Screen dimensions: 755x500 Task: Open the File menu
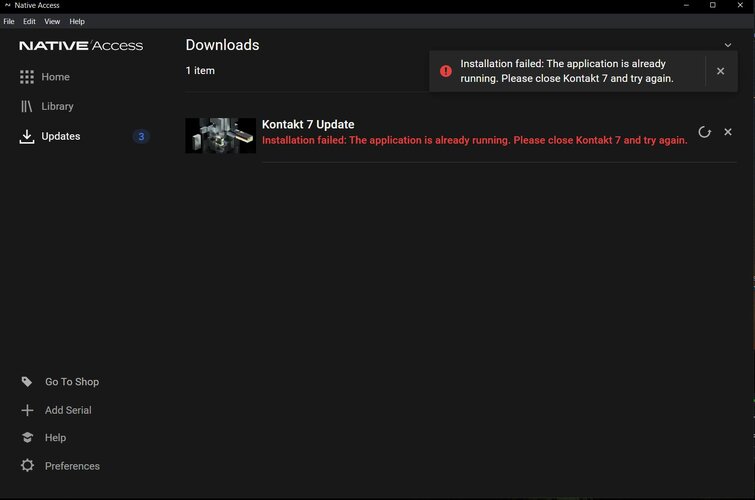9,21
